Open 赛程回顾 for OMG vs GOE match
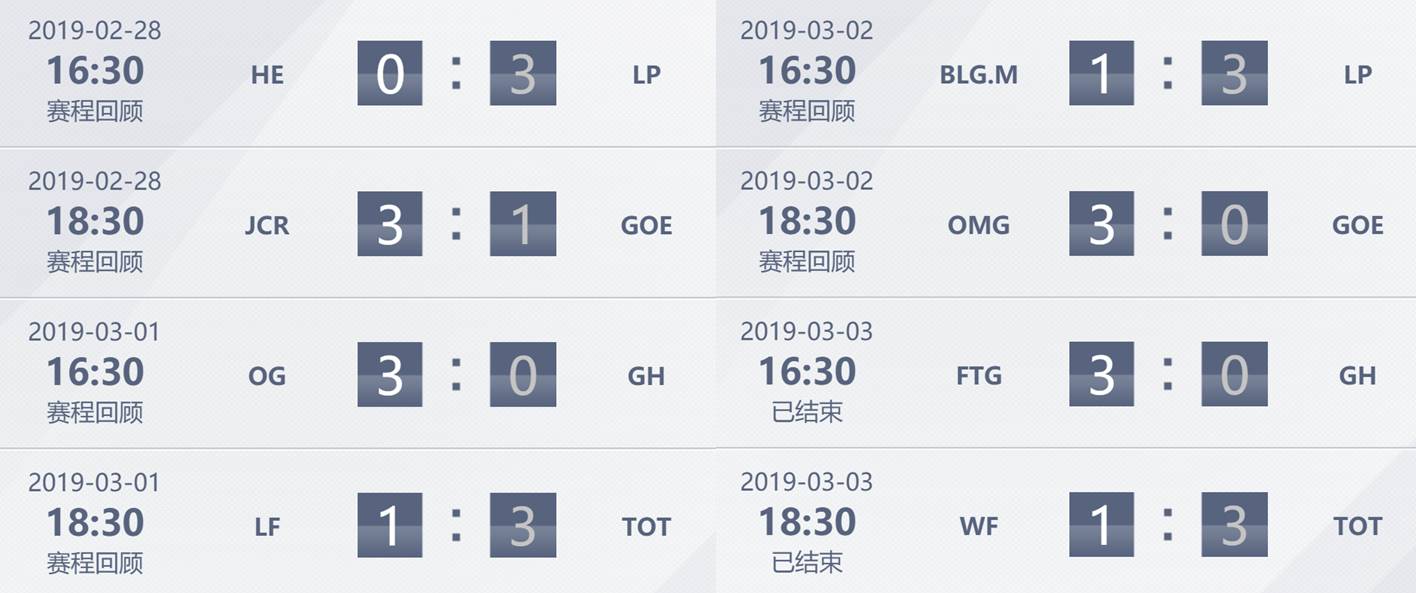1416x593 pixels. 807,262
